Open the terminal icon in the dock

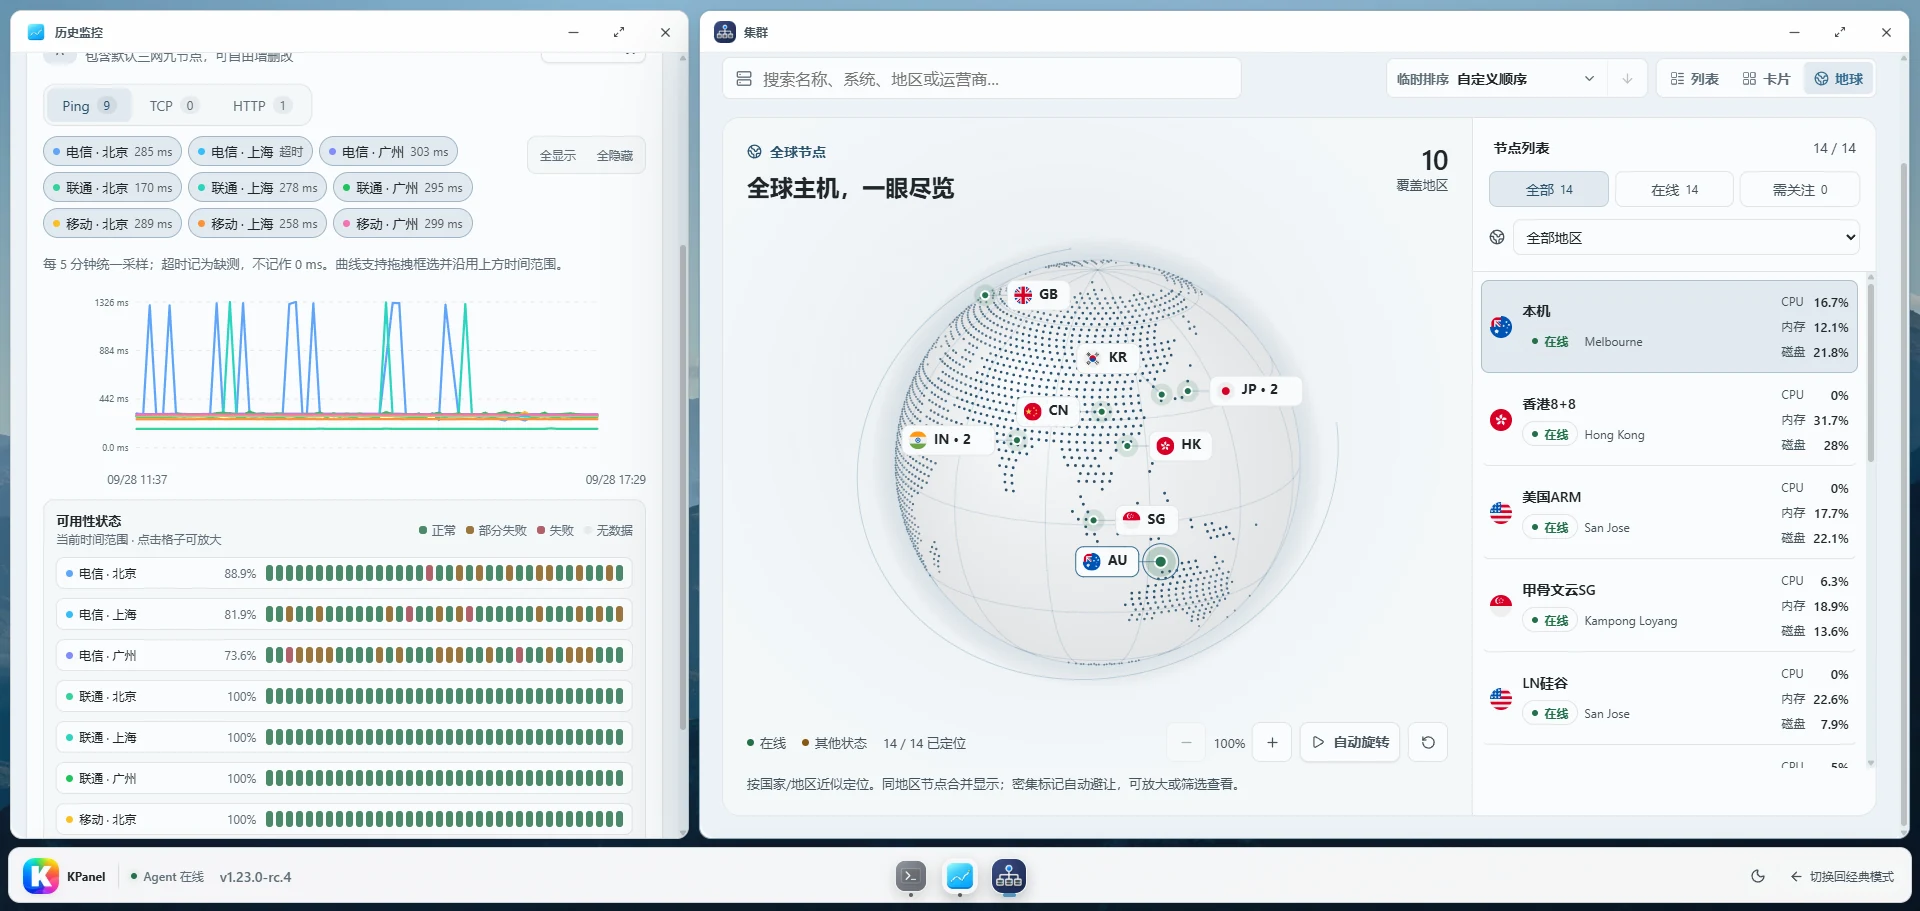911,877
